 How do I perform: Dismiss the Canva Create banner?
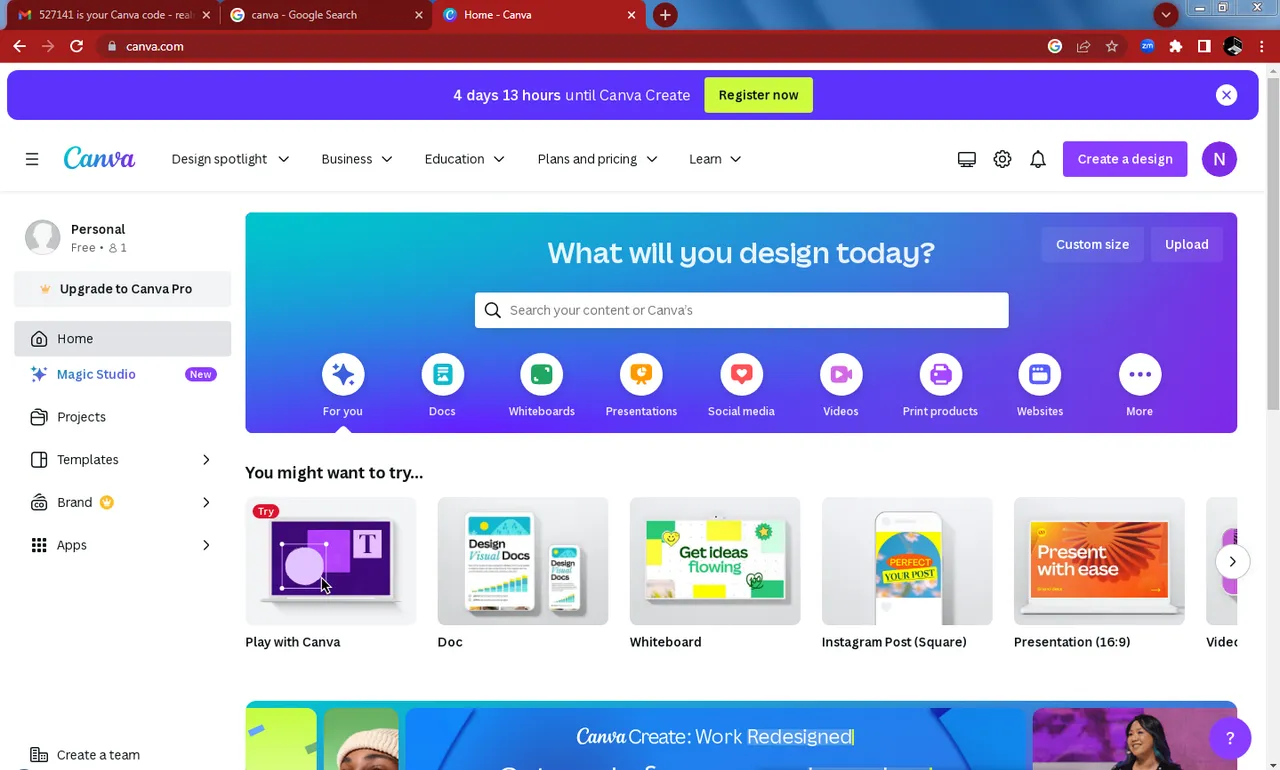[x=1226, y=95]
